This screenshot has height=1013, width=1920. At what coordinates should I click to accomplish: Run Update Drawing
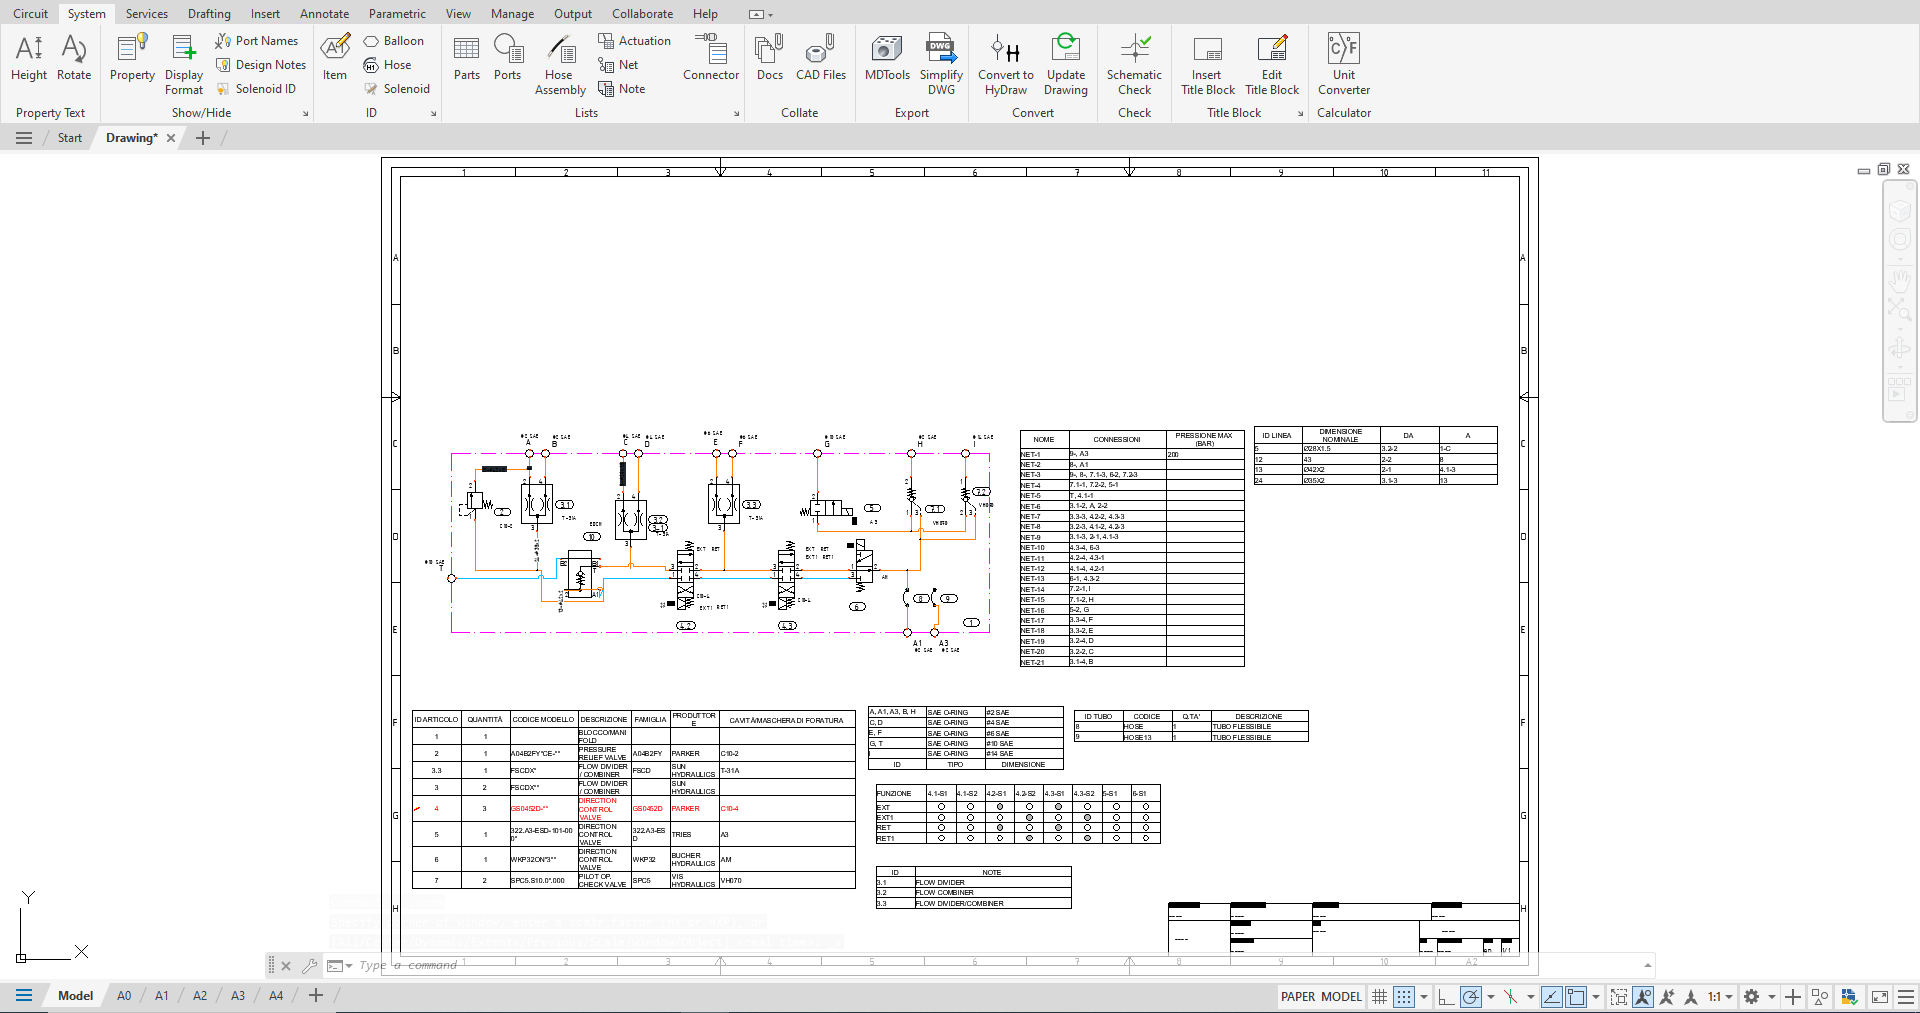1066,64
